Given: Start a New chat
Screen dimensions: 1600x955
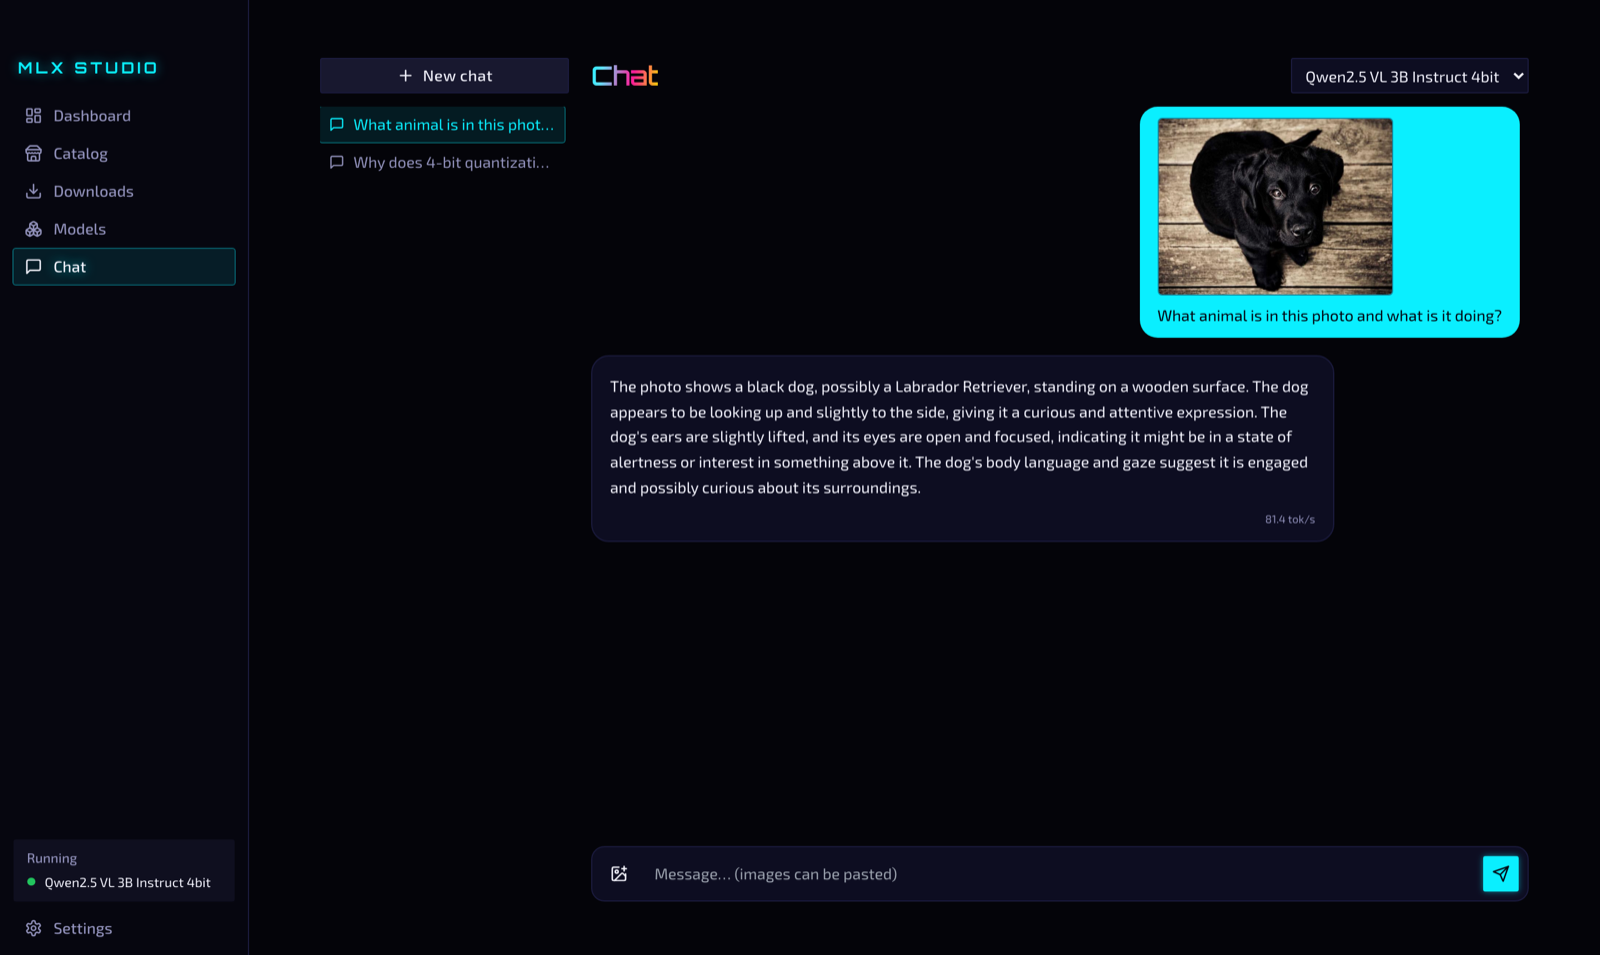Looking at the screenshot, I should click(x=444, y=76).
